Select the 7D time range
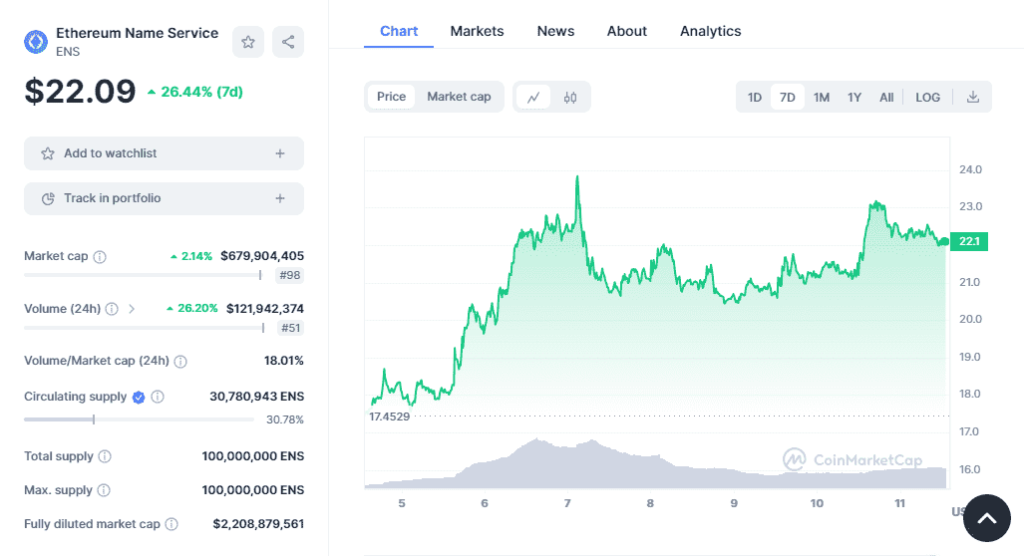The image size is (1024, 556). click(x=788, y=97)
